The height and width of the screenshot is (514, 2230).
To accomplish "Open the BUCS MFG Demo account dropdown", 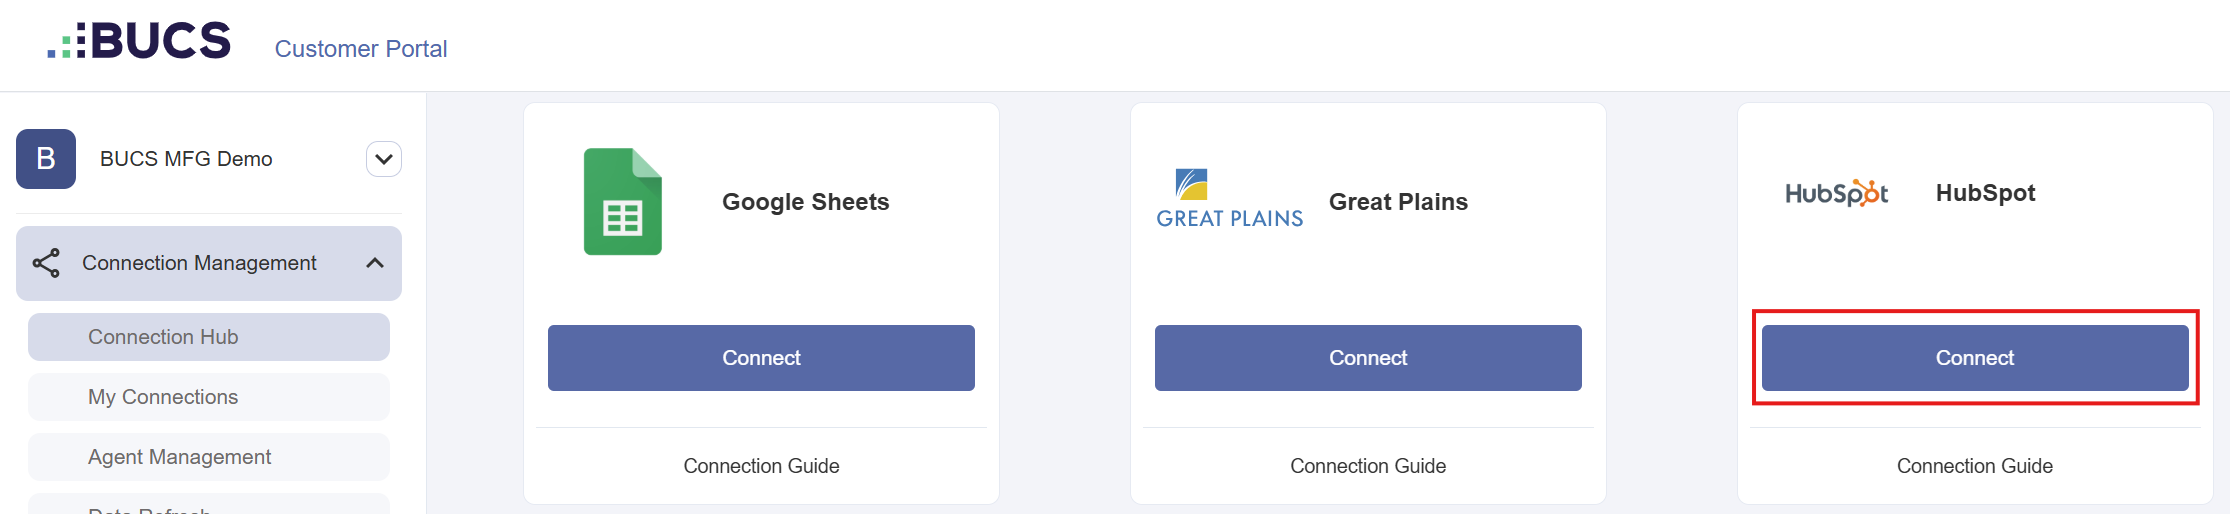I will coord(384,159).
